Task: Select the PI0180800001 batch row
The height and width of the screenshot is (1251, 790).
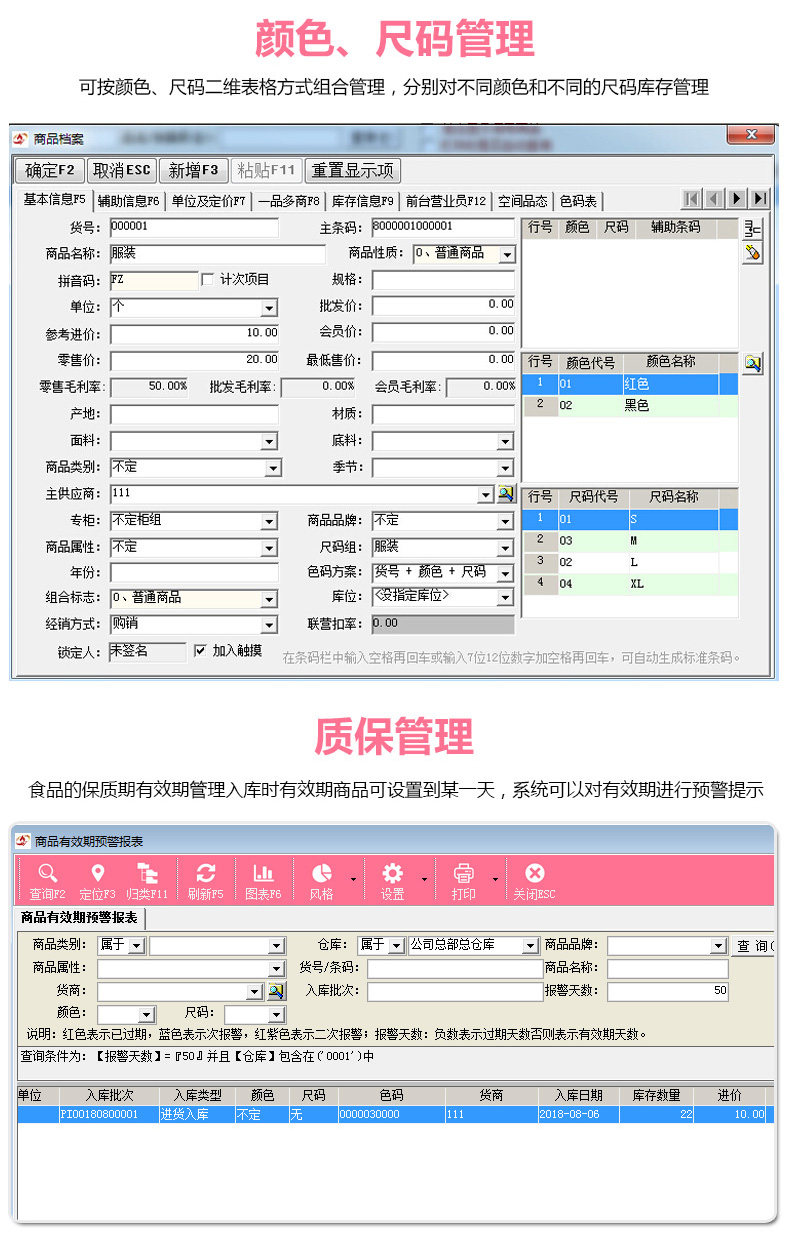Action: tap(395, 1114)
